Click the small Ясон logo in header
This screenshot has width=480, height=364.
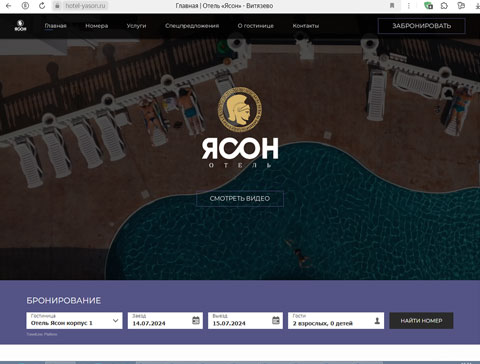coord(20,26)
